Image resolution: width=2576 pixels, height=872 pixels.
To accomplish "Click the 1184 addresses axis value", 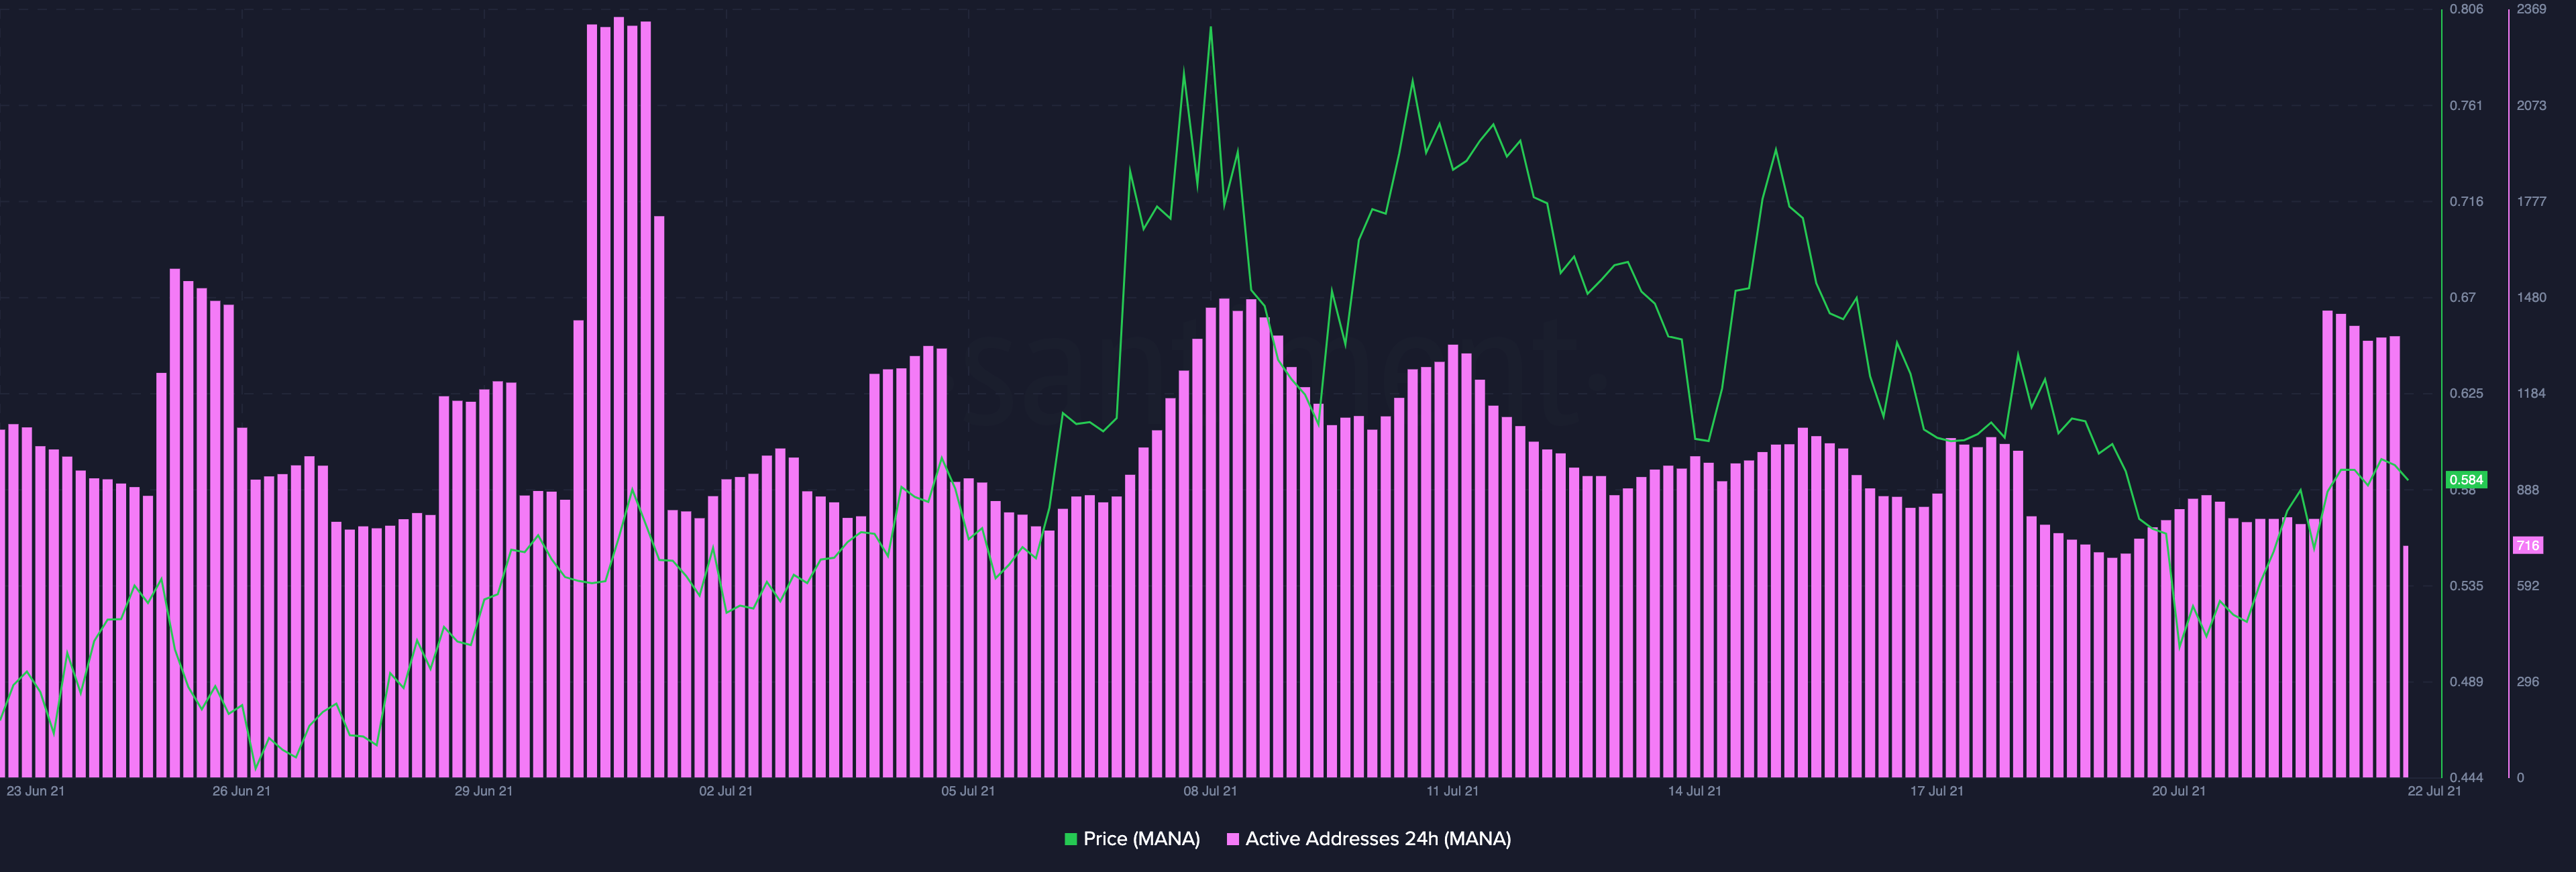I will click(2531, 393).
